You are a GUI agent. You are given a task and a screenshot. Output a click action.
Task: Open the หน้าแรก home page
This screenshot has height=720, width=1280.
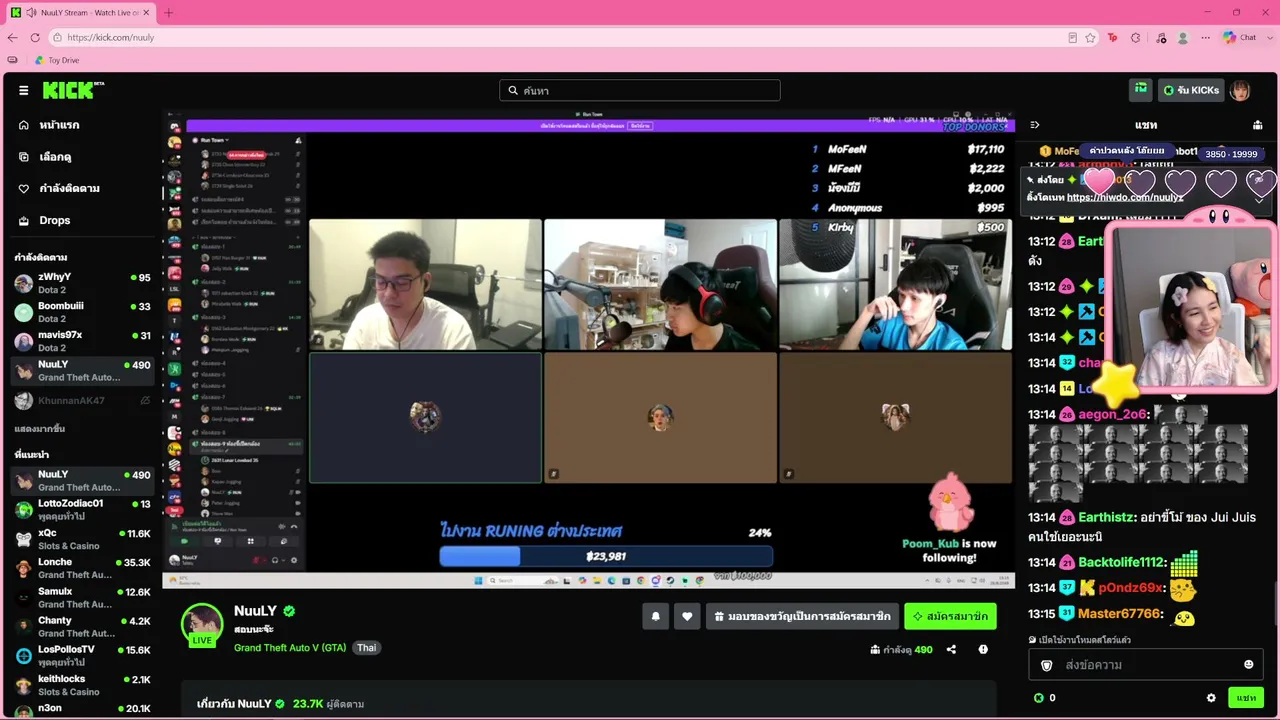coord(59,125)
